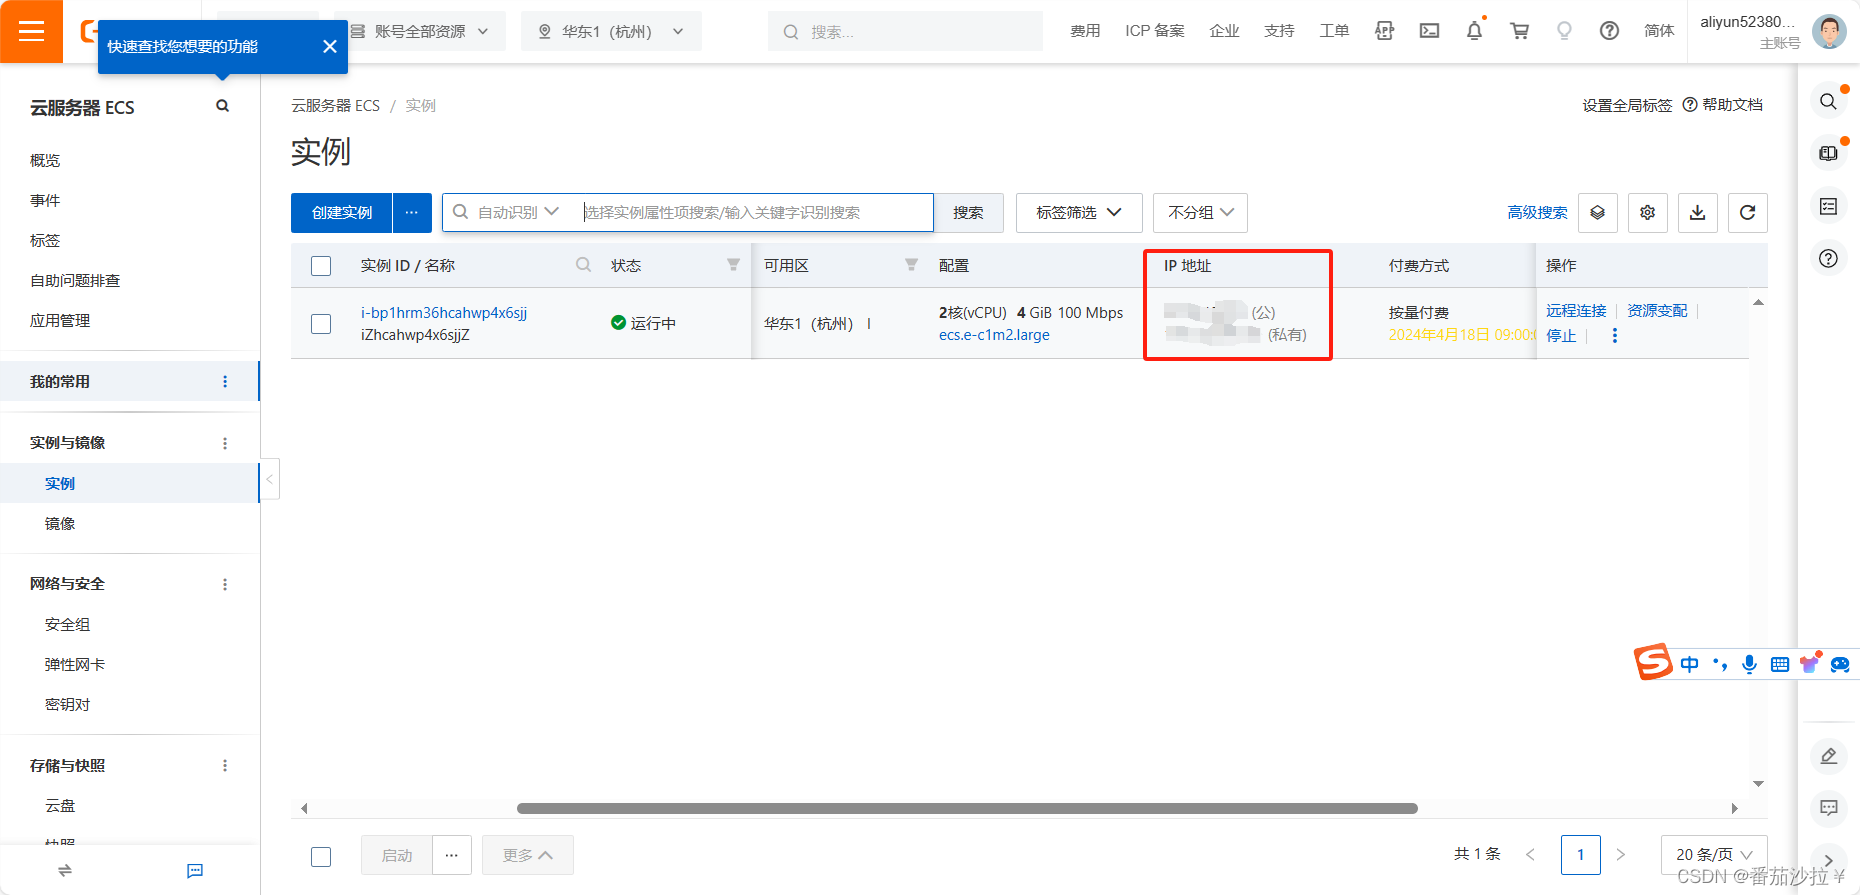Open 镜像 in sidebar
Image resolution: width=1860 pixels, height=895 pixels.
[x=60, y=523]
